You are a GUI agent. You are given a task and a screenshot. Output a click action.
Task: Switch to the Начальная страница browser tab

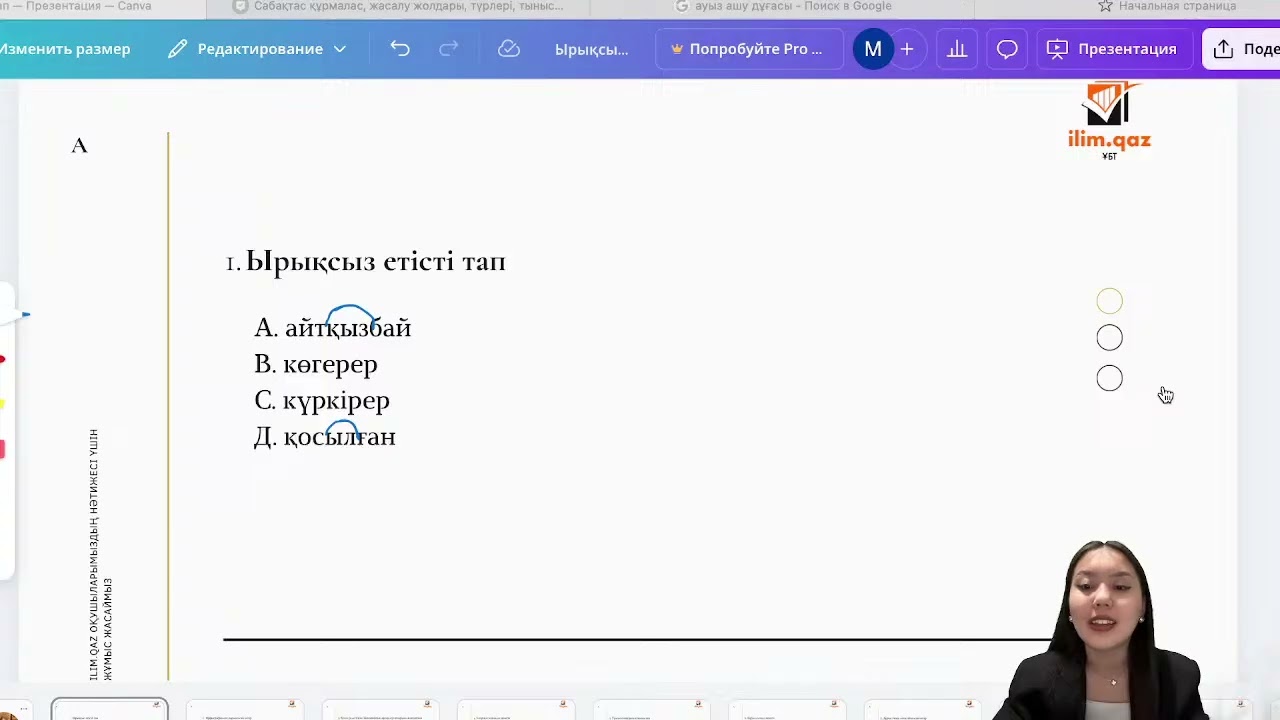pos(1167,6)
